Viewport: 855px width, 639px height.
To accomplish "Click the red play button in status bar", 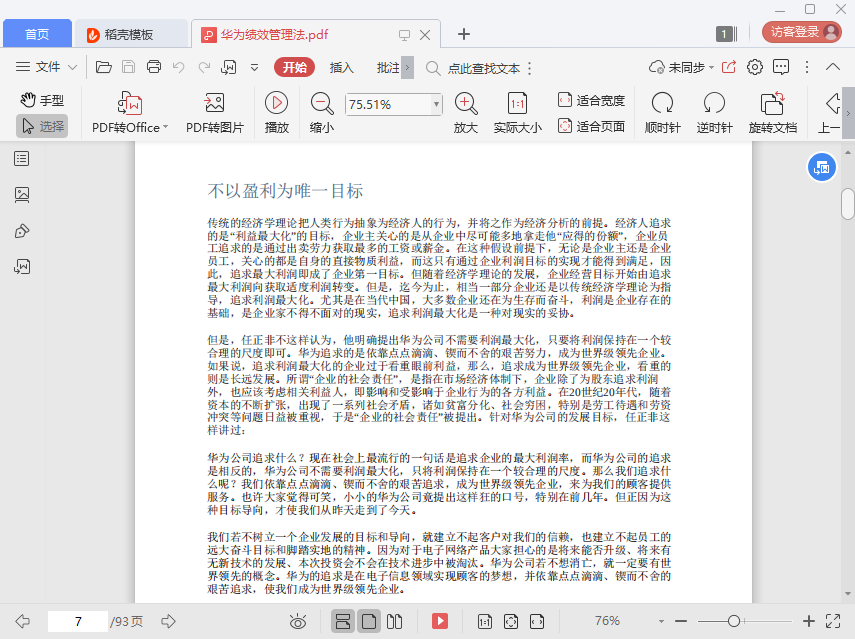I will click(x=440, y=621).
